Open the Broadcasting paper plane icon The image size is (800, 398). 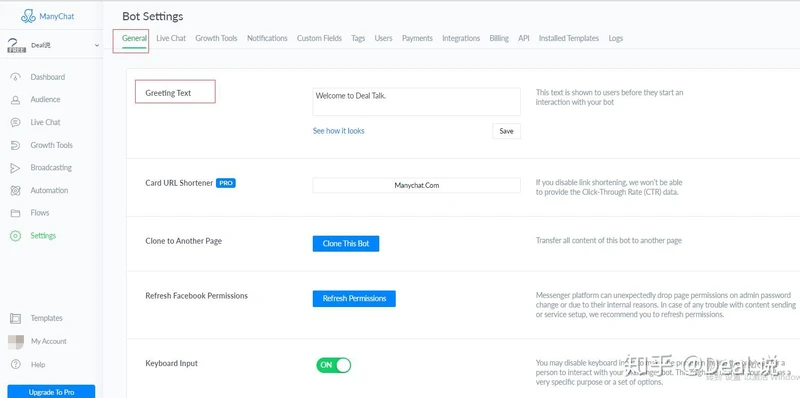pos(15,168)
